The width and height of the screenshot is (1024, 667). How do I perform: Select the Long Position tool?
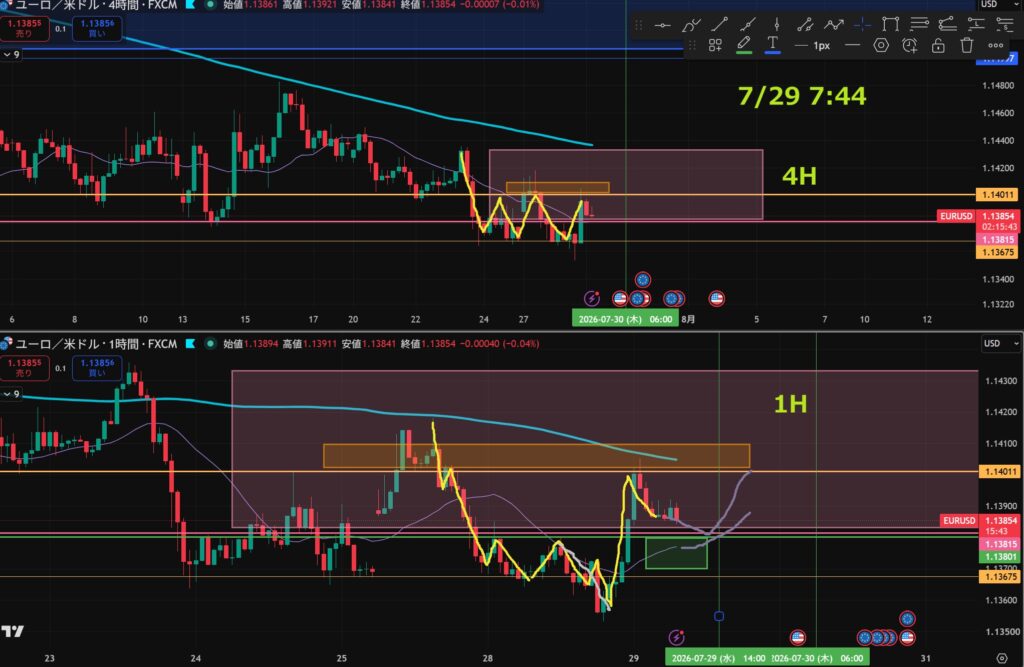point(976,25)
